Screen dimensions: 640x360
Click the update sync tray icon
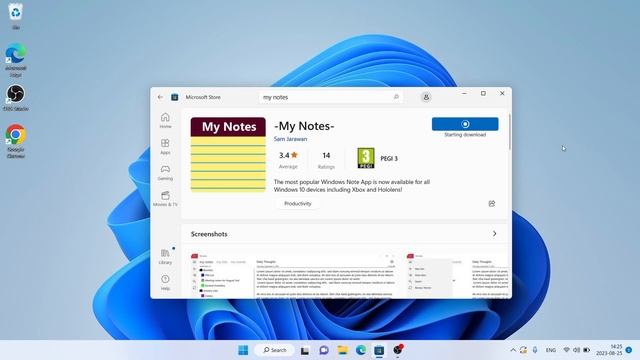click(x=523, y=350)
